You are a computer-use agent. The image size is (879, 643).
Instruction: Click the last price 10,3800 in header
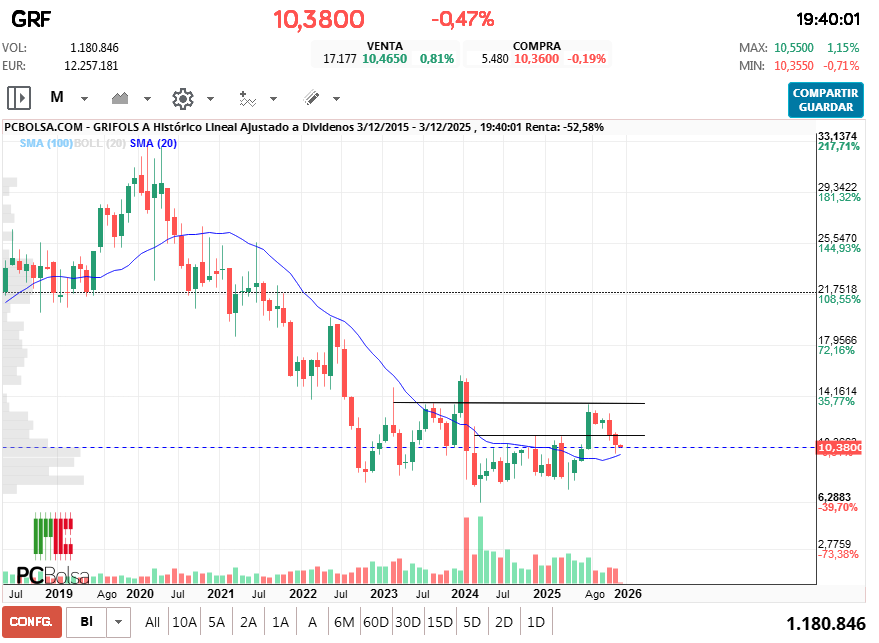click(x=319, y=20)
